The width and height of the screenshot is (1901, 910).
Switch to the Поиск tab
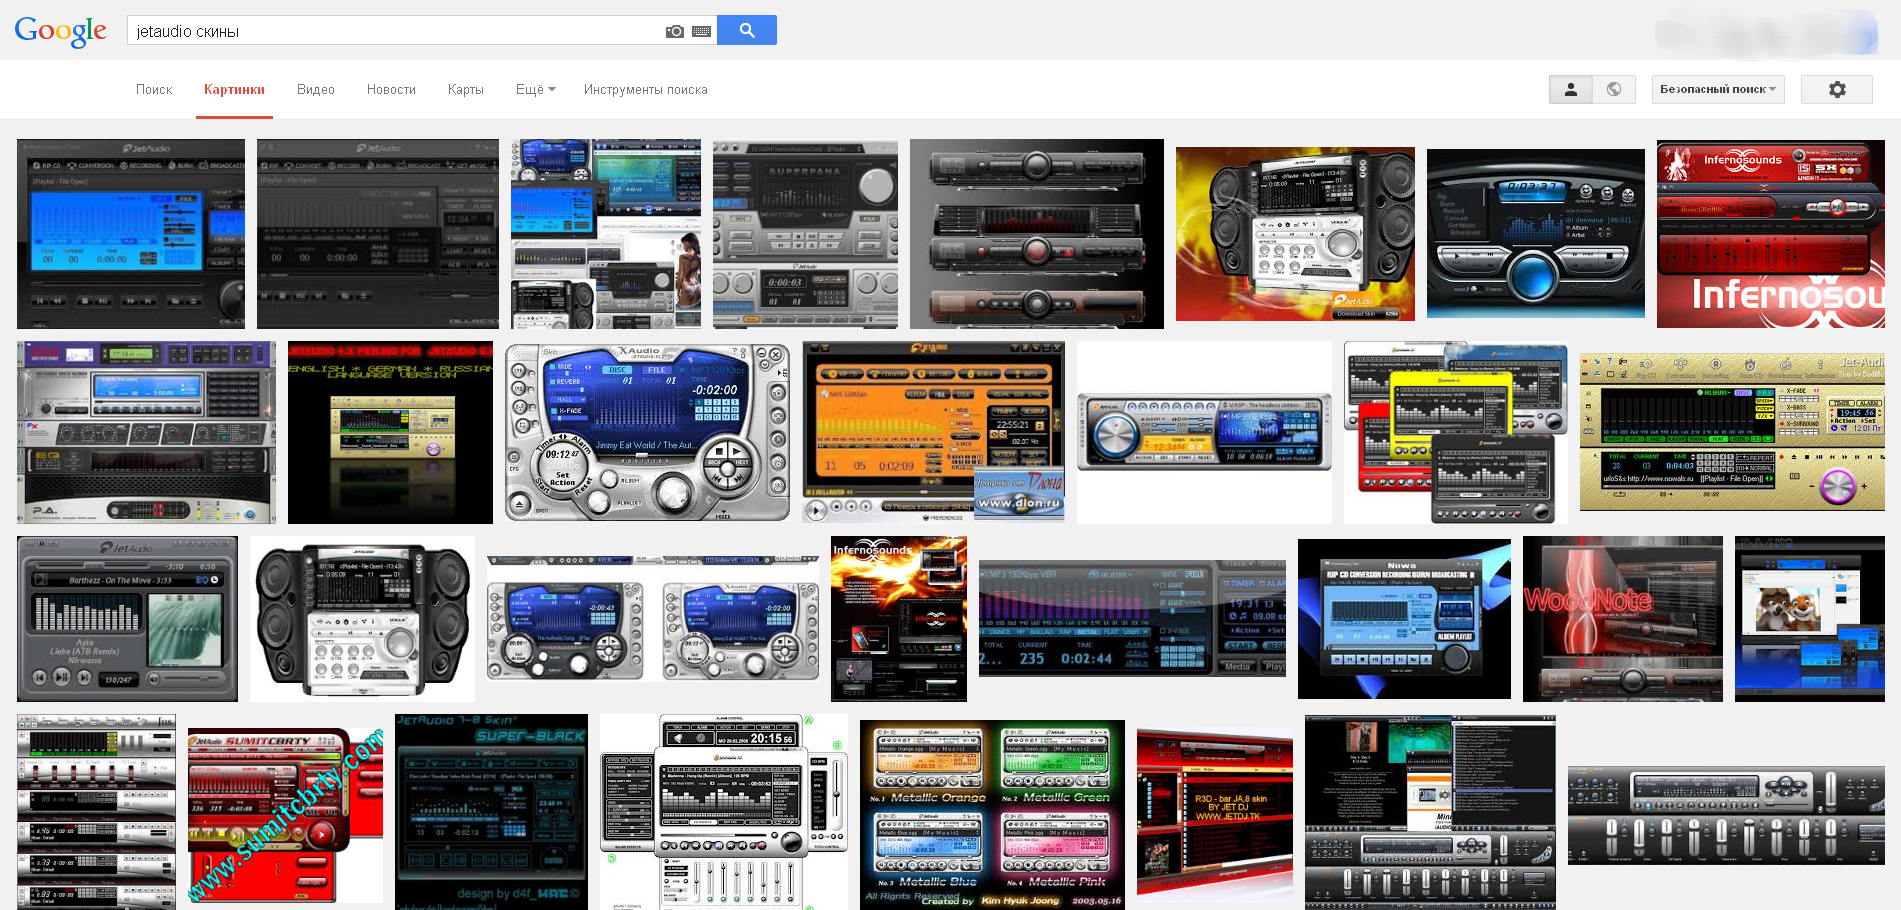pyautogui.click(x=154, y=89)
